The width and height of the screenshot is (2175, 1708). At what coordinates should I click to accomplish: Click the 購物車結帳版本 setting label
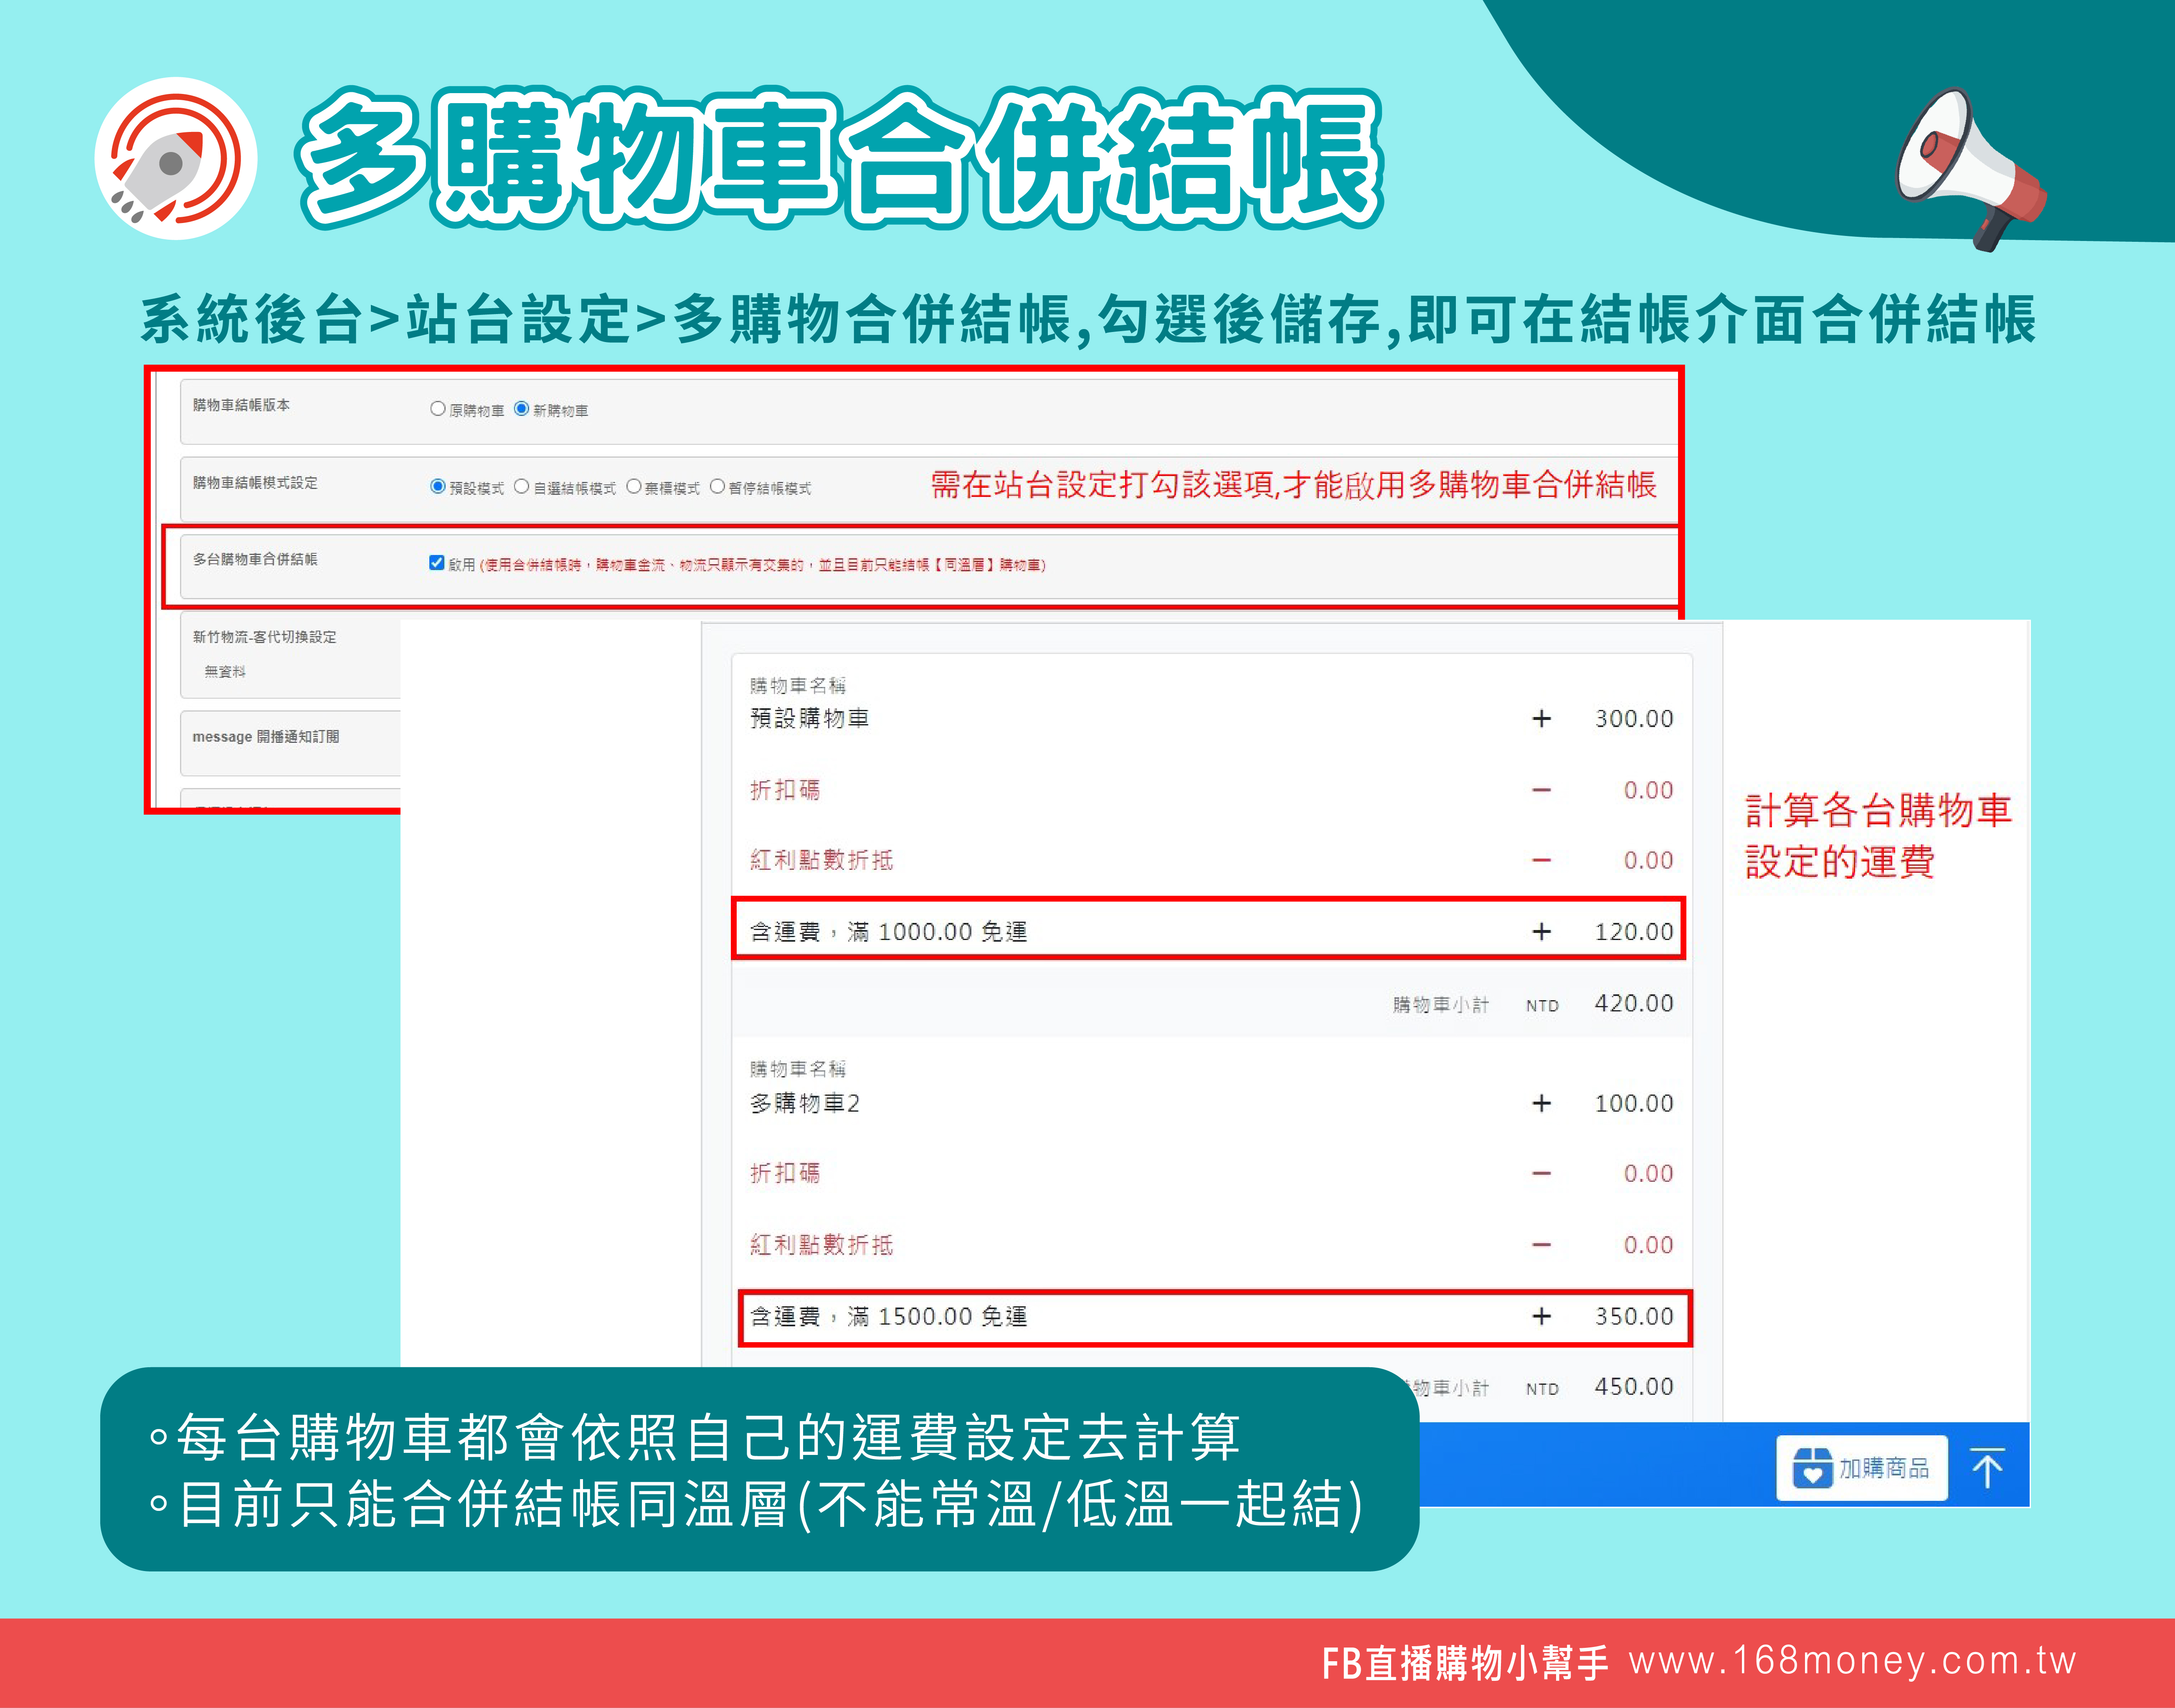[241, 405]
